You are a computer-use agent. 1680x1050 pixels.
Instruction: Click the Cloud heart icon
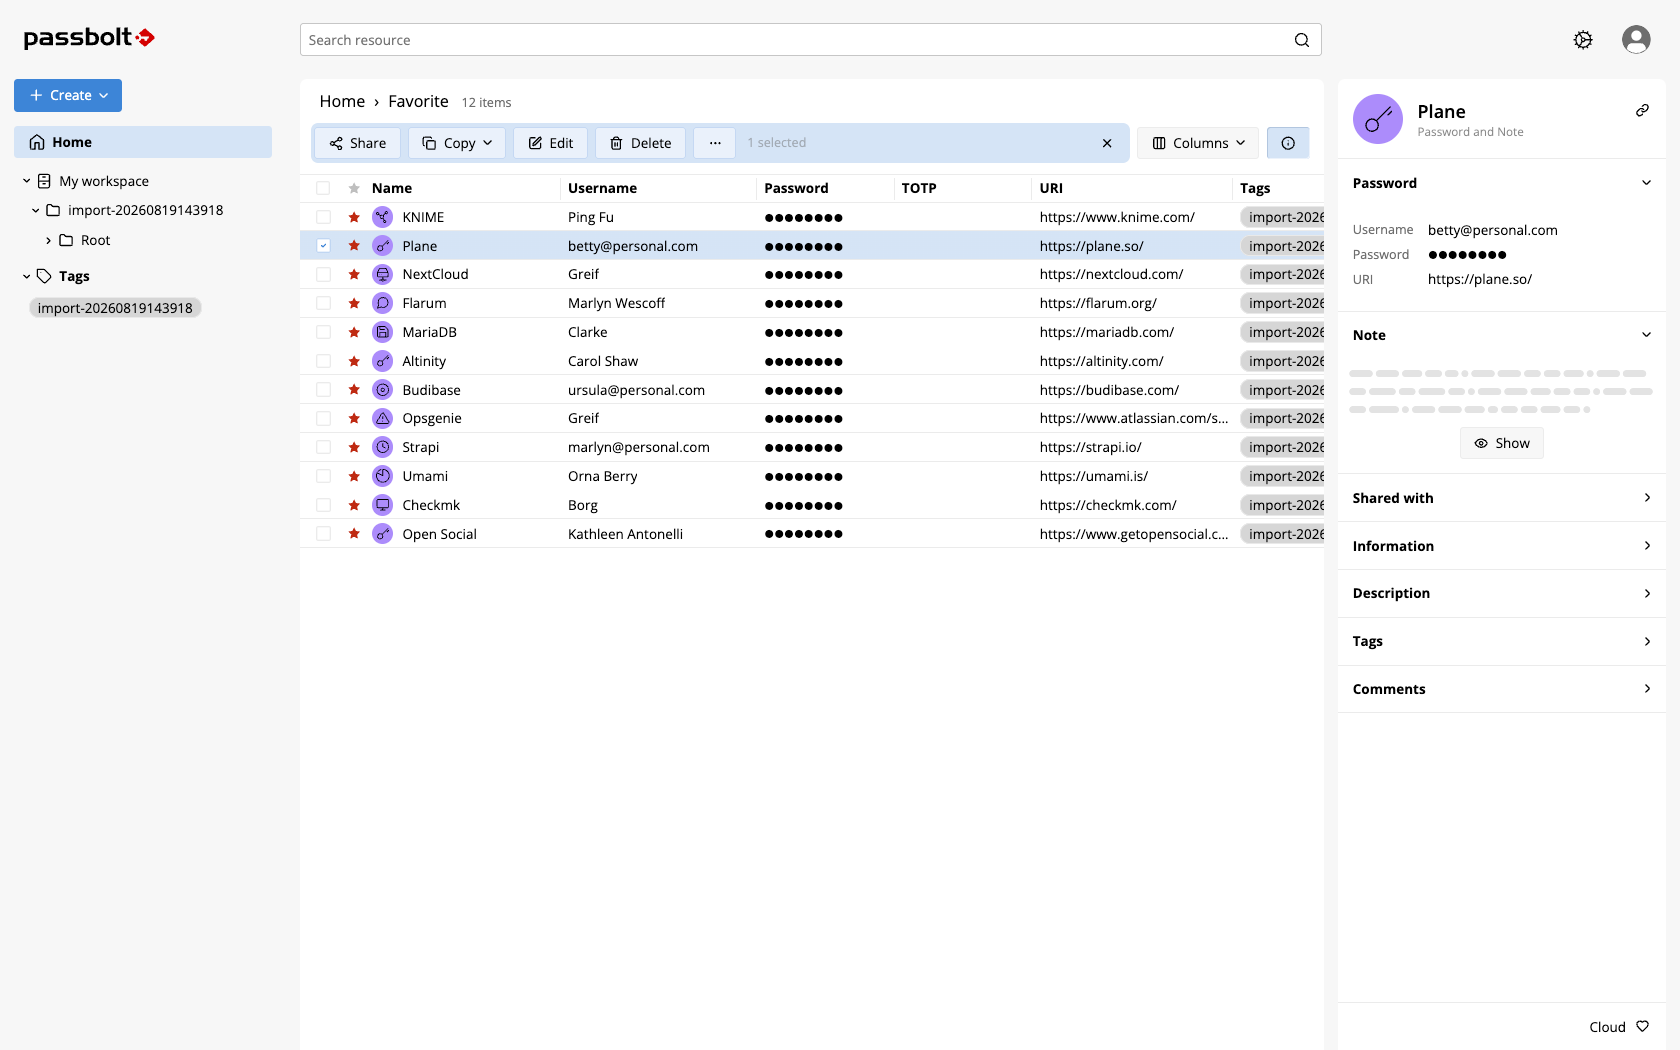(1642, 1026)
